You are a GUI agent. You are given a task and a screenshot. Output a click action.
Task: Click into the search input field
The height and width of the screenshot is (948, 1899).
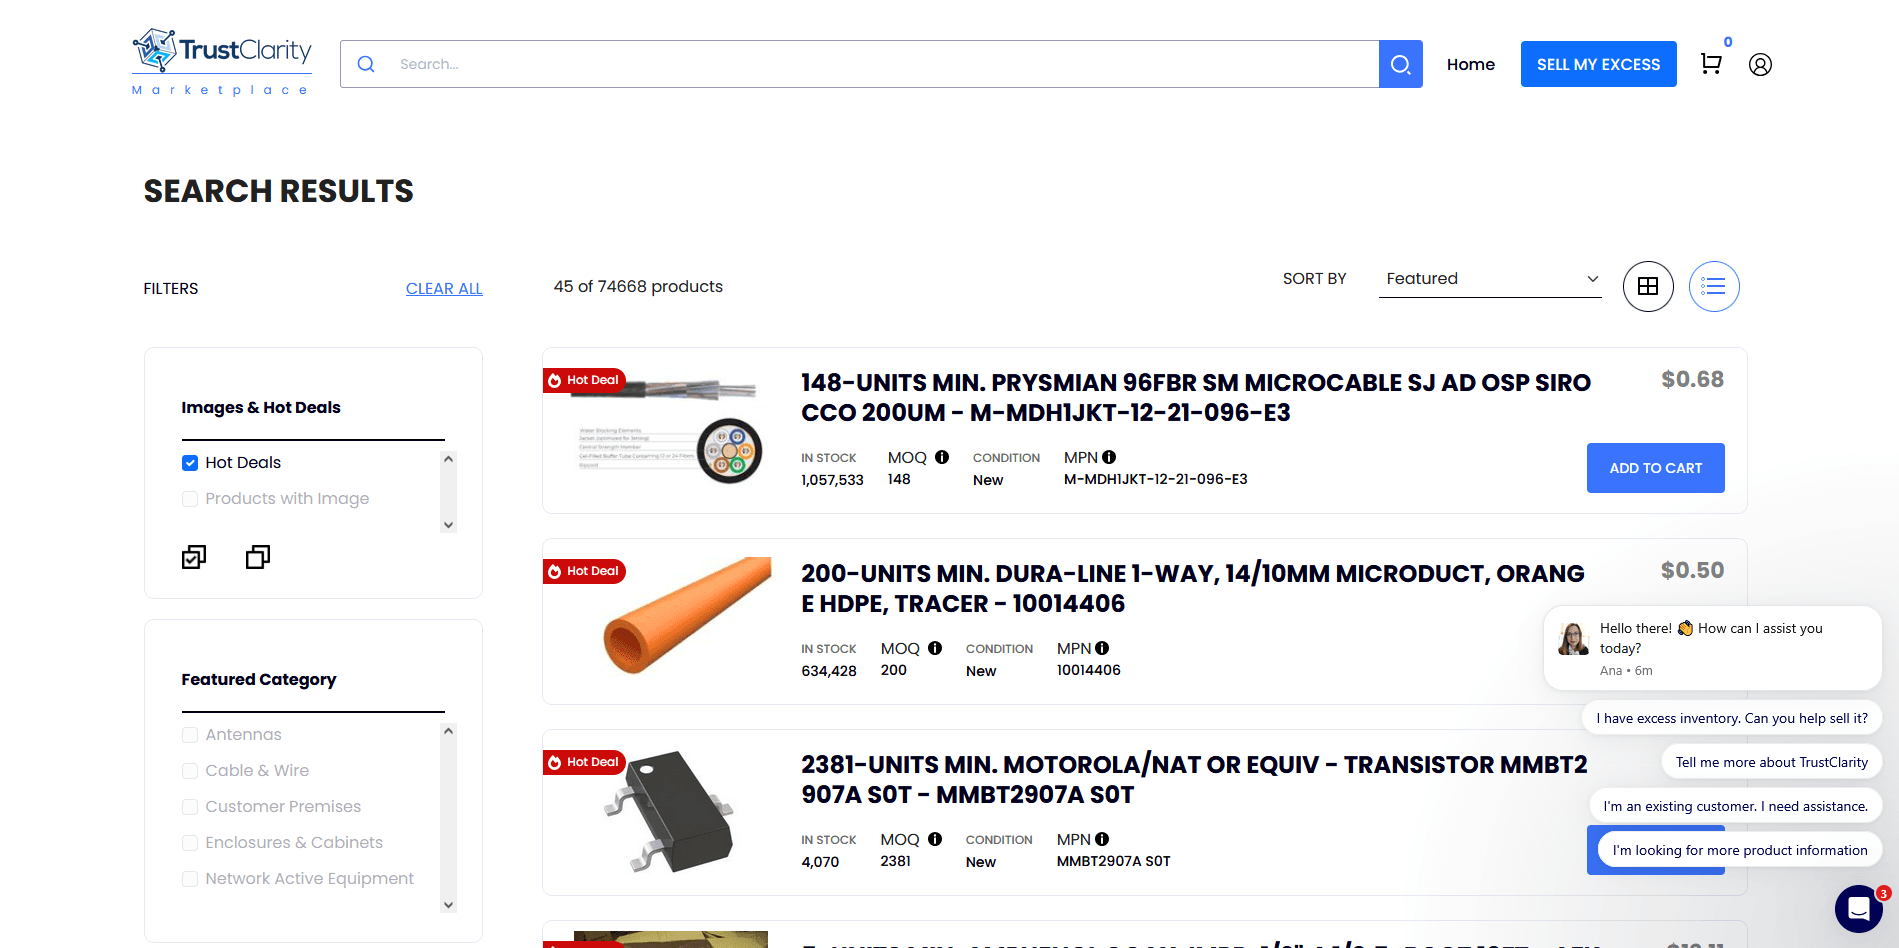pos(884,64)
